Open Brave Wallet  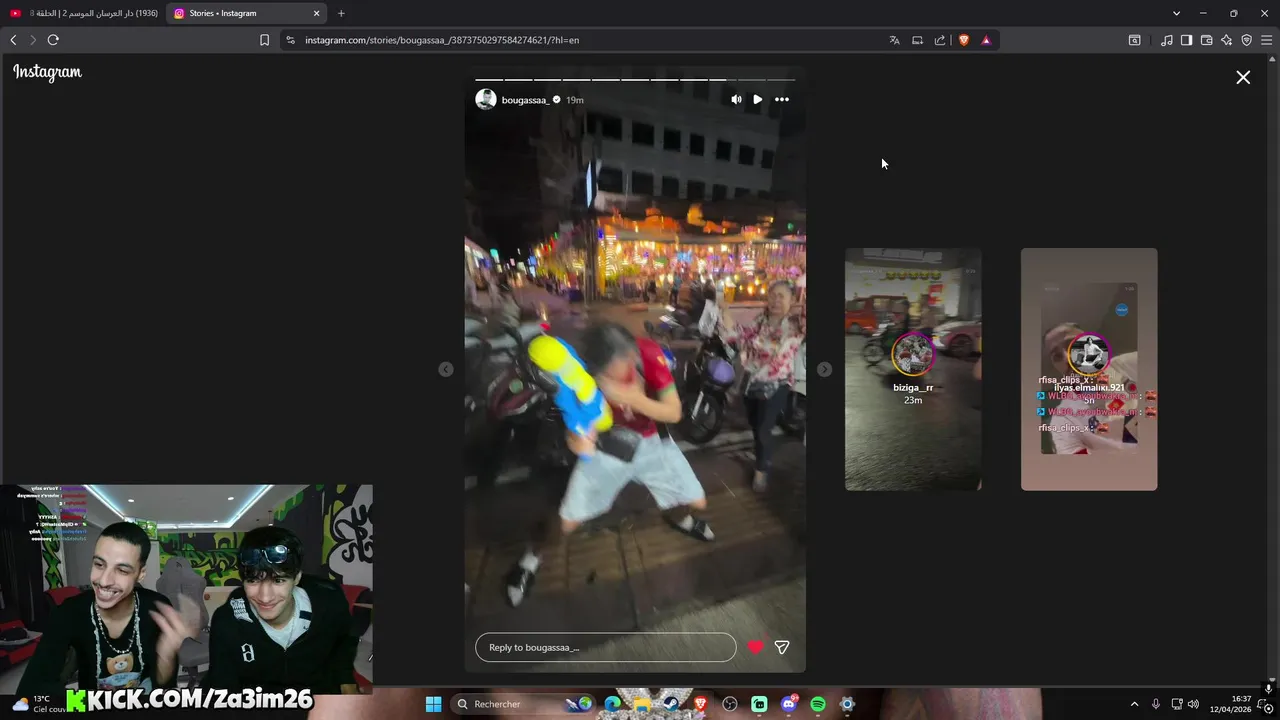[x=1206, y=40]
